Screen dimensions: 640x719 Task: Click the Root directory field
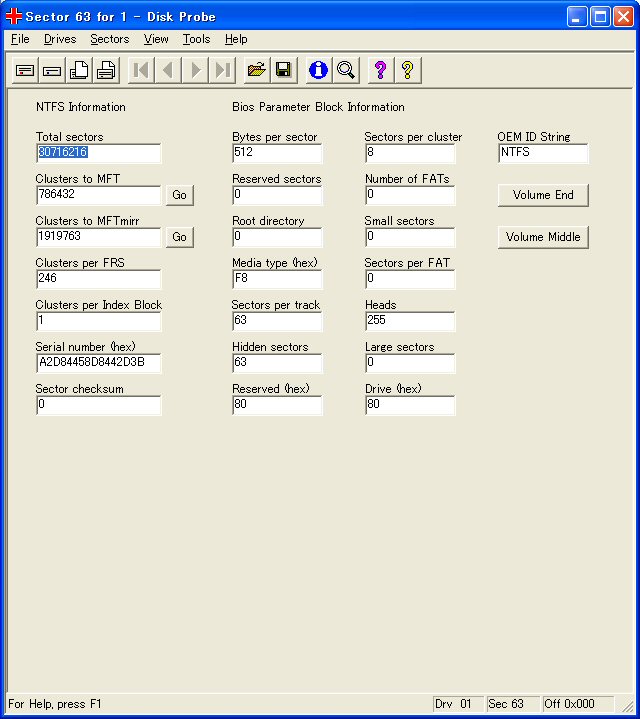coord(277,237)
